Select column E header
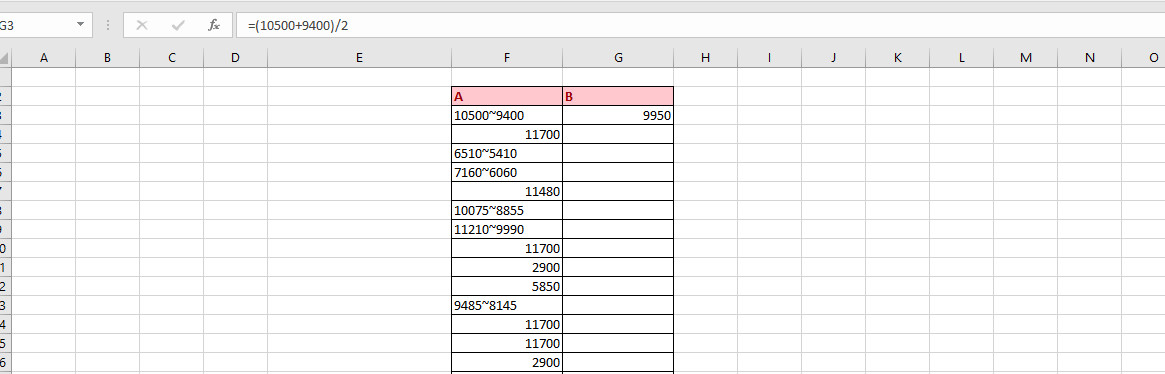This screenshot has width=1165, height=374. pos(360,57)
